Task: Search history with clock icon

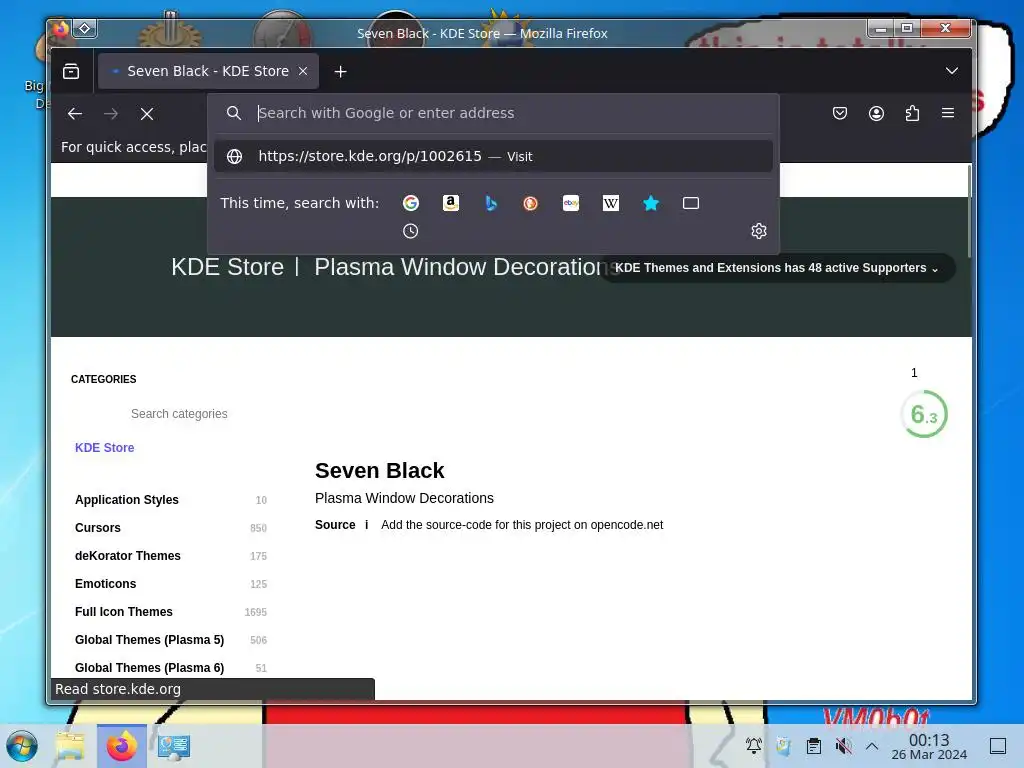Action: (x=410, y=231)
